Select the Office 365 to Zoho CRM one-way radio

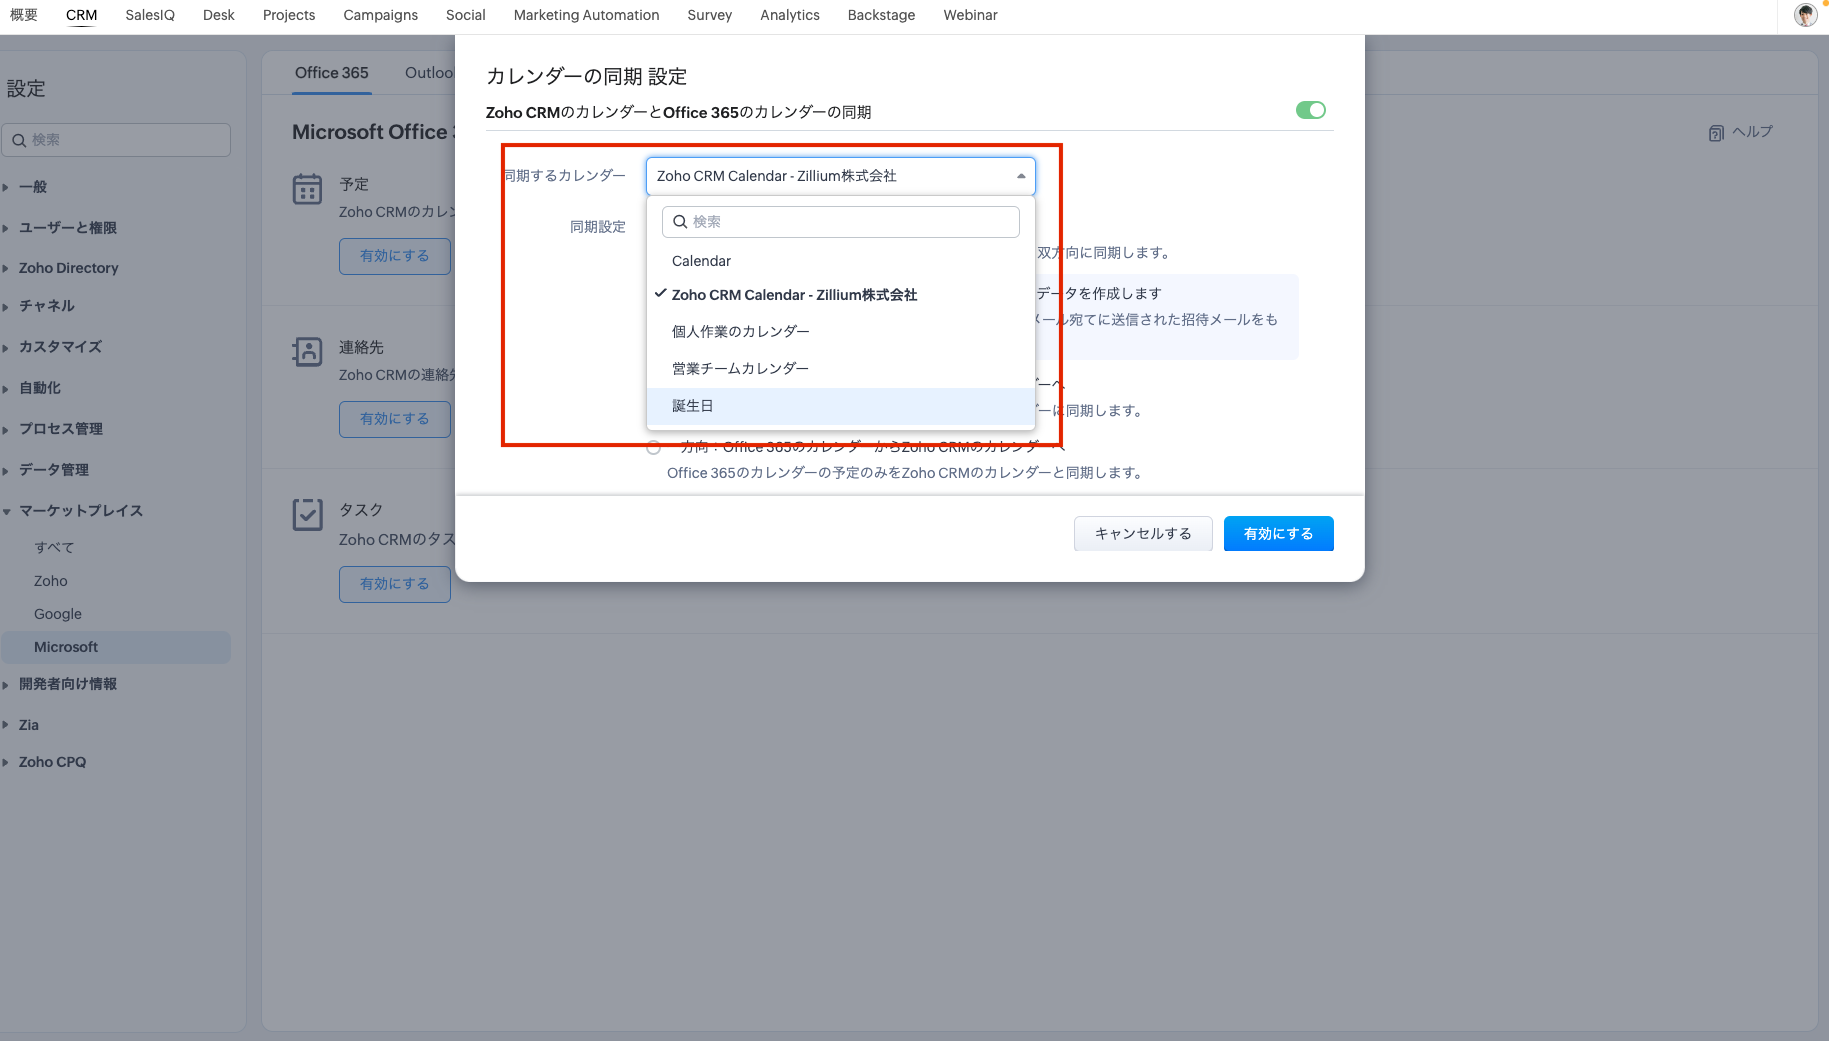[x=654, y=447]
